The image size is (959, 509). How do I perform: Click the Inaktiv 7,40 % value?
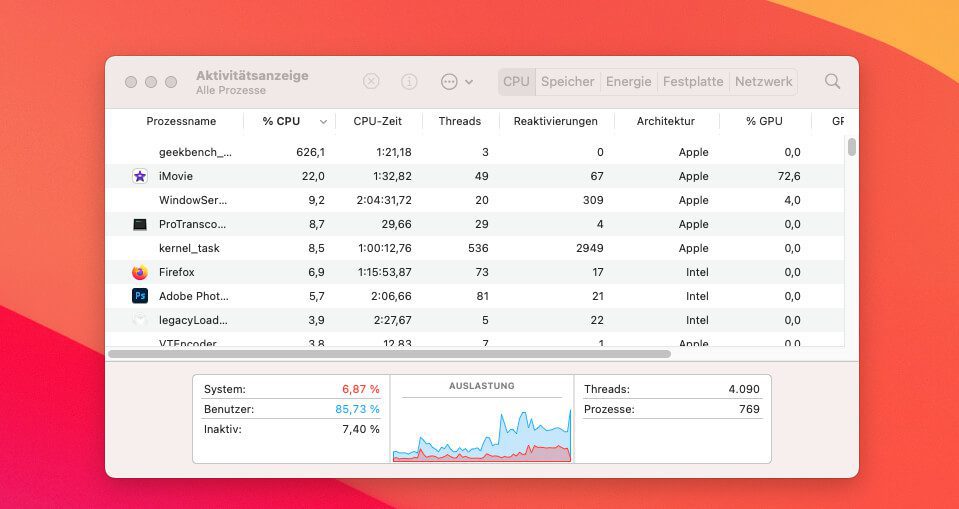[361, 429]
